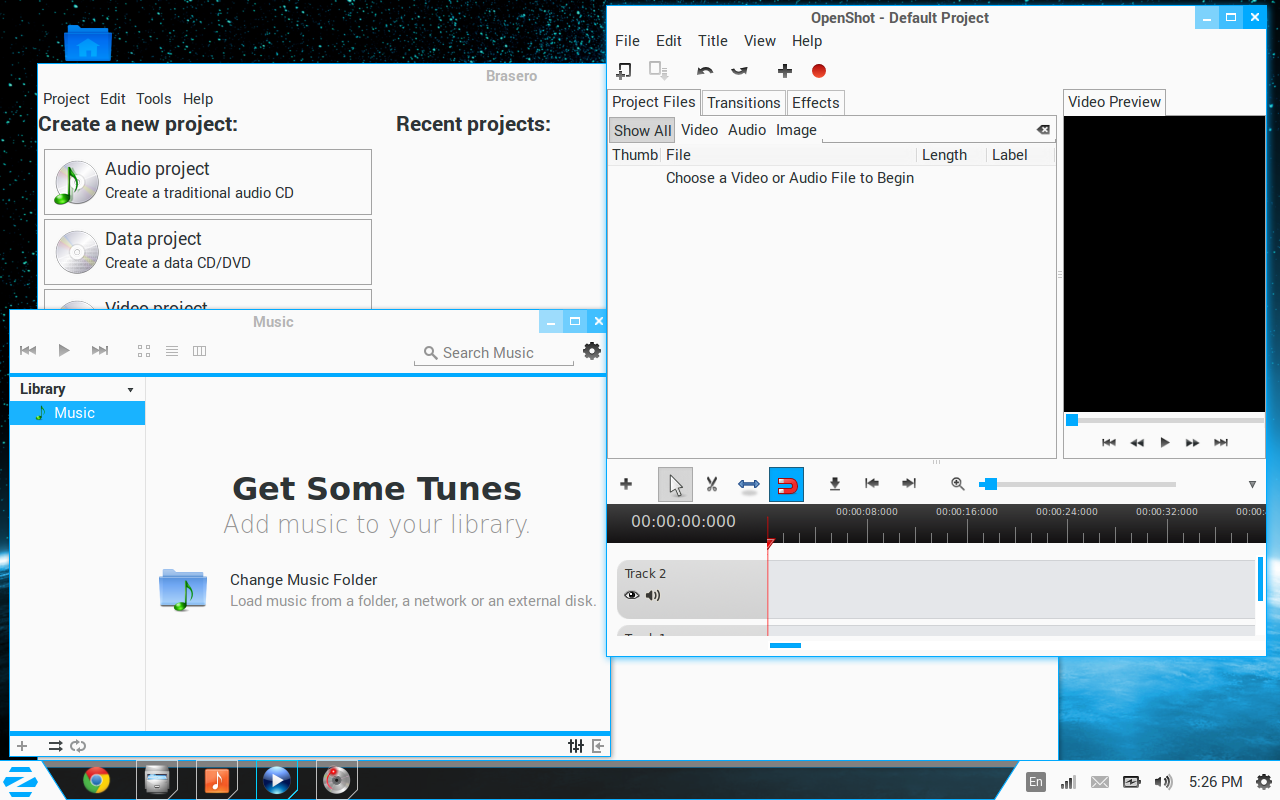The image size is (1280, 800).
Task: Click the next track button in Music
Action: click(100, 350)
